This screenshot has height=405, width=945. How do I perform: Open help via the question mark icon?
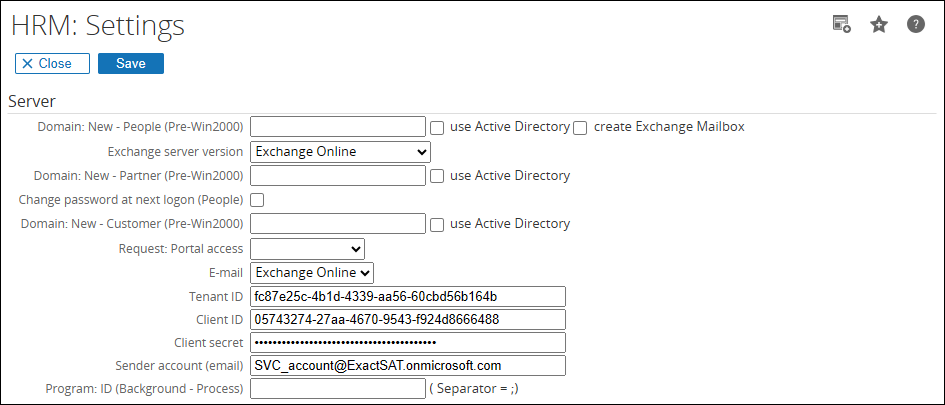[x=915, y=25]
